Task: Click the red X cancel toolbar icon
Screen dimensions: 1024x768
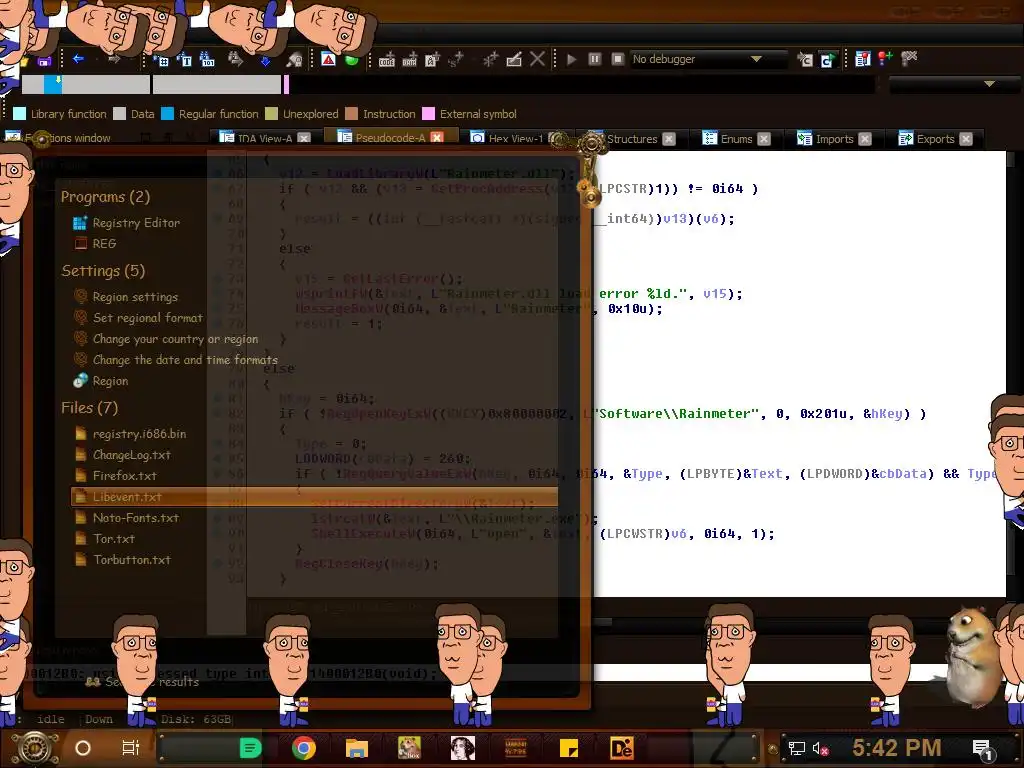Action: (537, 59)
